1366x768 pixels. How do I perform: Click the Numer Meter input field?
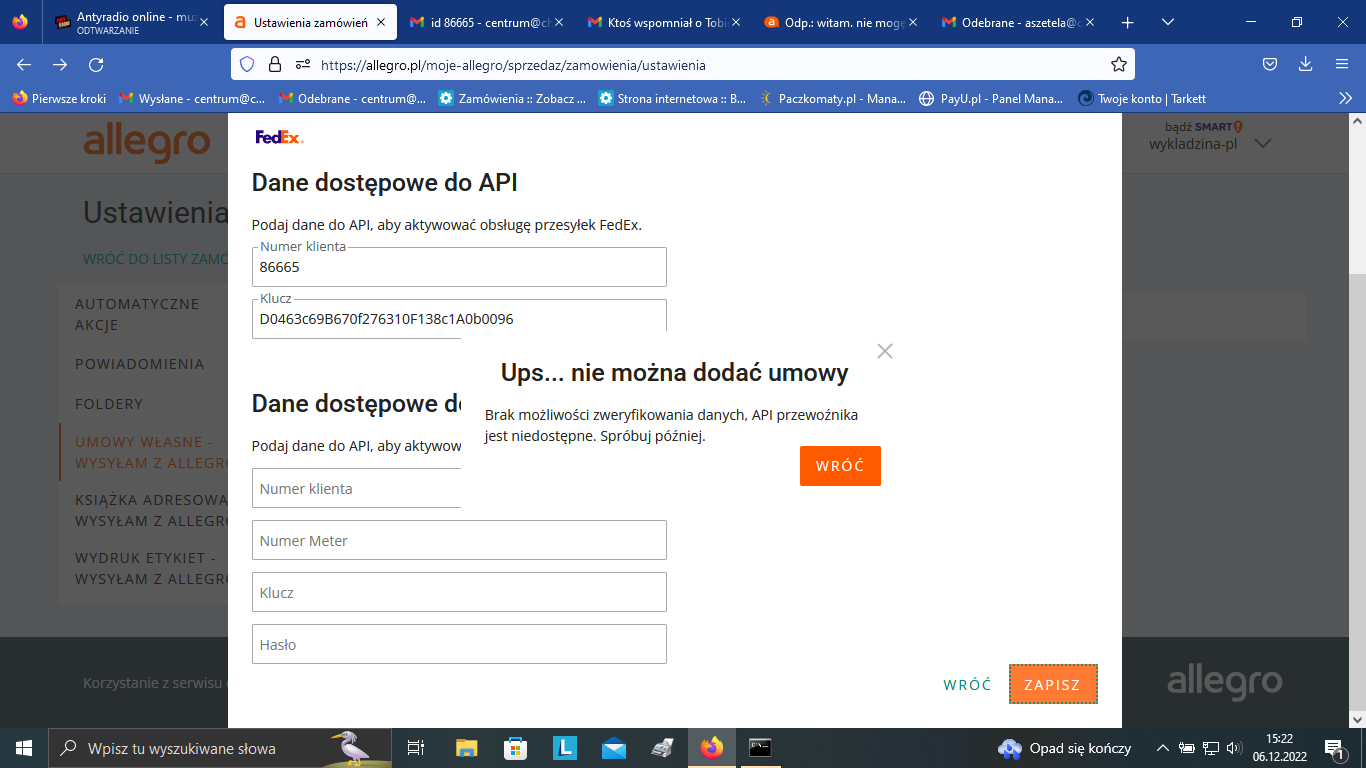[459, 540]
